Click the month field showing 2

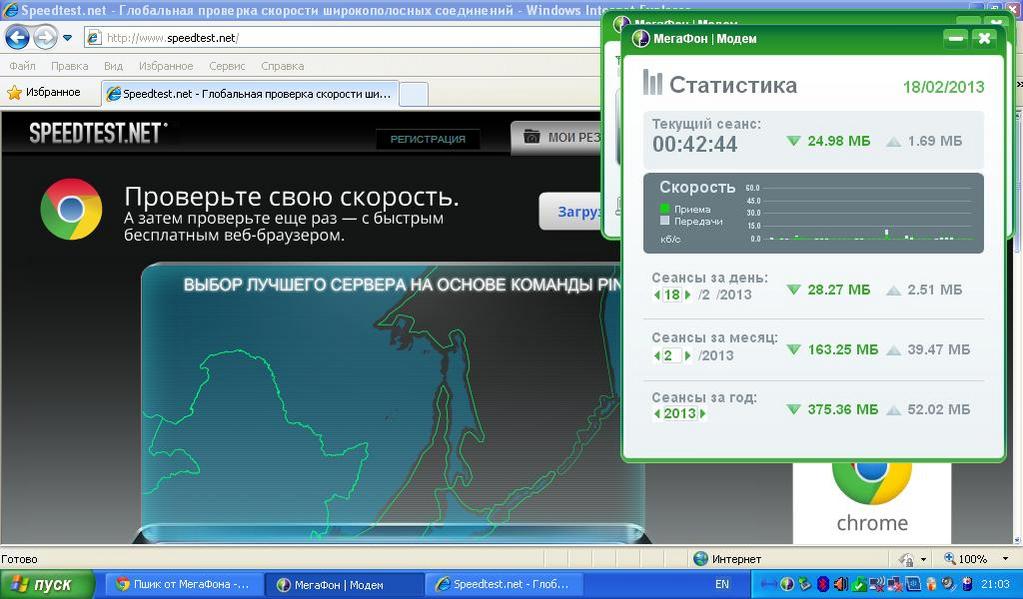click(x=672, y=356)
